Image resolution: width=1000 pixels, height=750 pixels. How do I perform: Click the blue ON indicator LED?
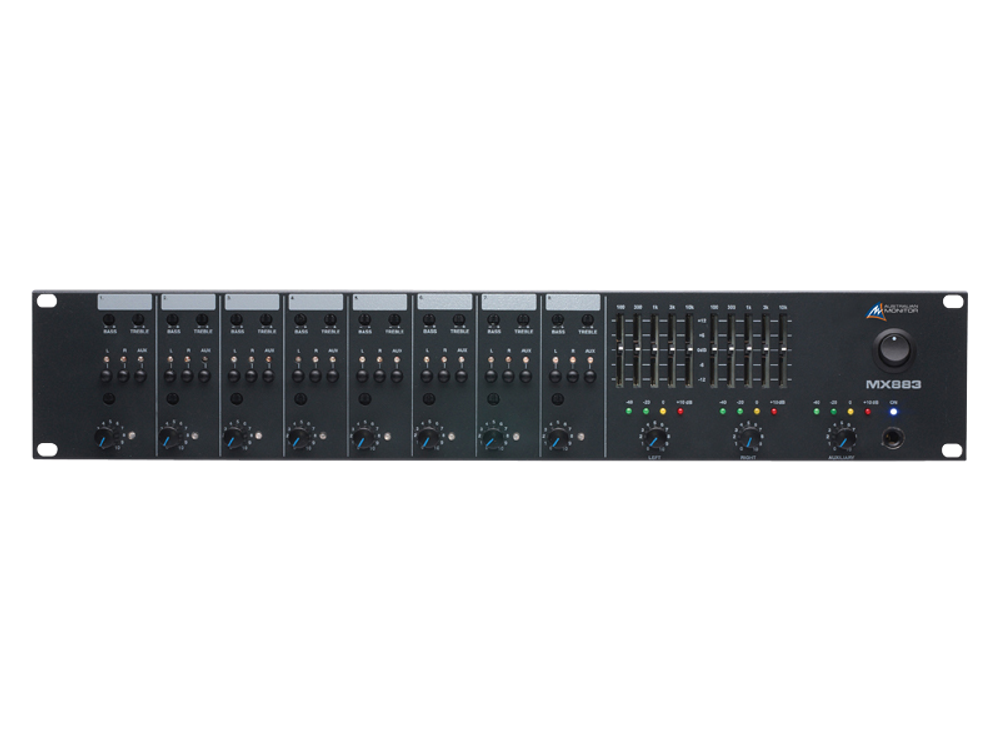pyautogui.click(x=893, y=412)
